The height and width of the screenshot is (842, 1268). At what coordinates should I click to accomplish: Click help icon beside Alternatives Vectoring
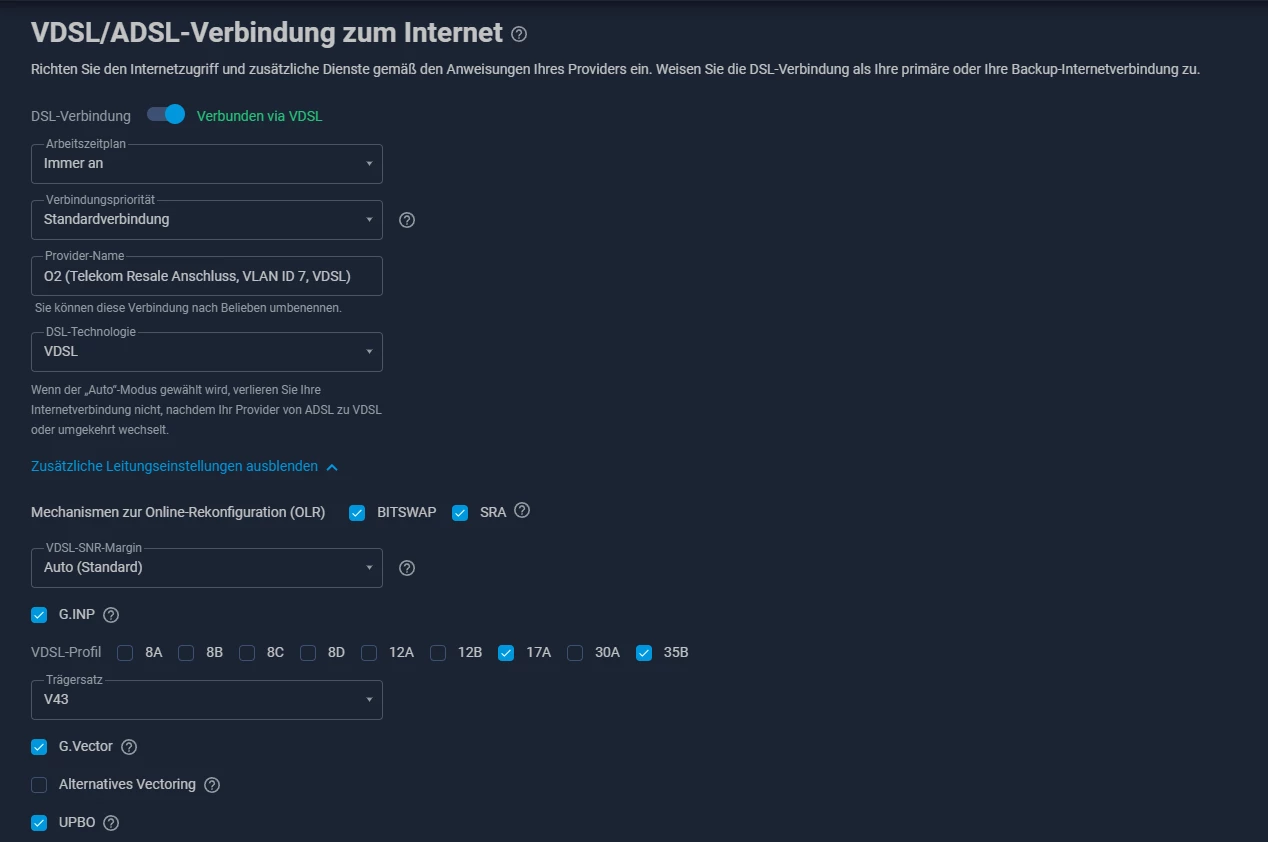tap(212, 785)
